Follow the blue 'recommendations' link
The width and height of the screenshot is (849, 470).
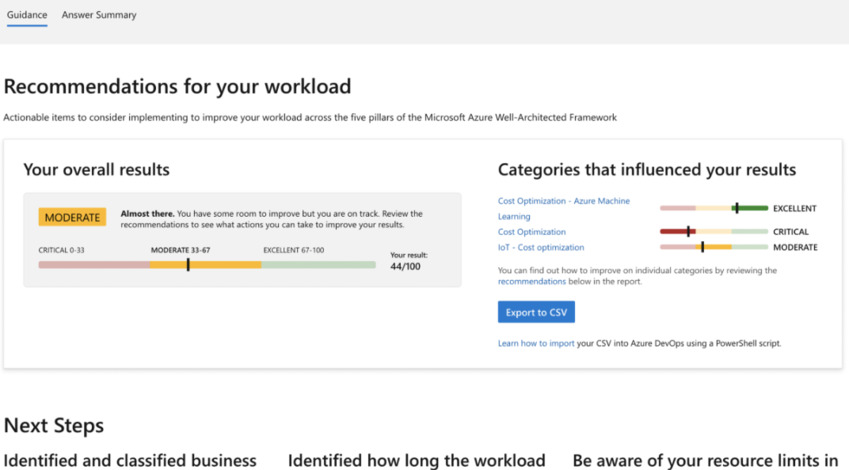click(532, 282)
